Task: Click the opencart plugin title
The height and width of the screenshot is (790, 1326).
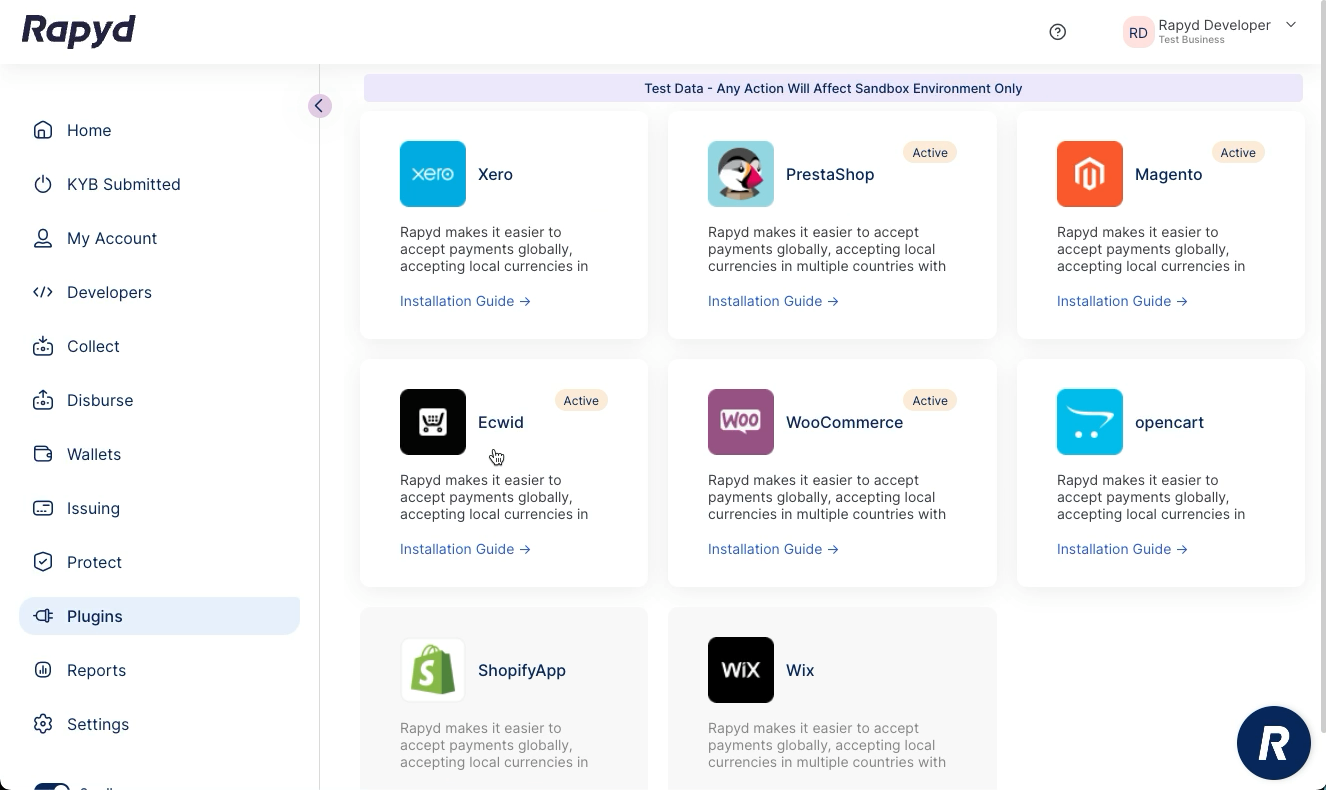Action: (x=1169, y=422)
